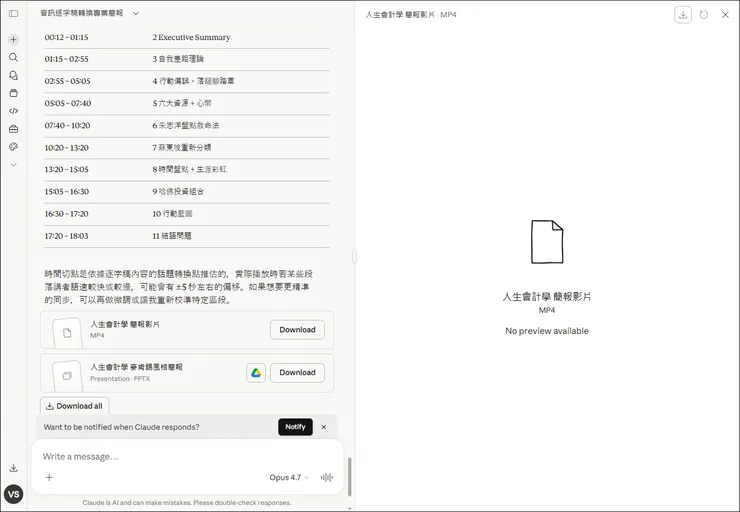Select the time cell '05:05 - 07:40'

pos(68,103)
